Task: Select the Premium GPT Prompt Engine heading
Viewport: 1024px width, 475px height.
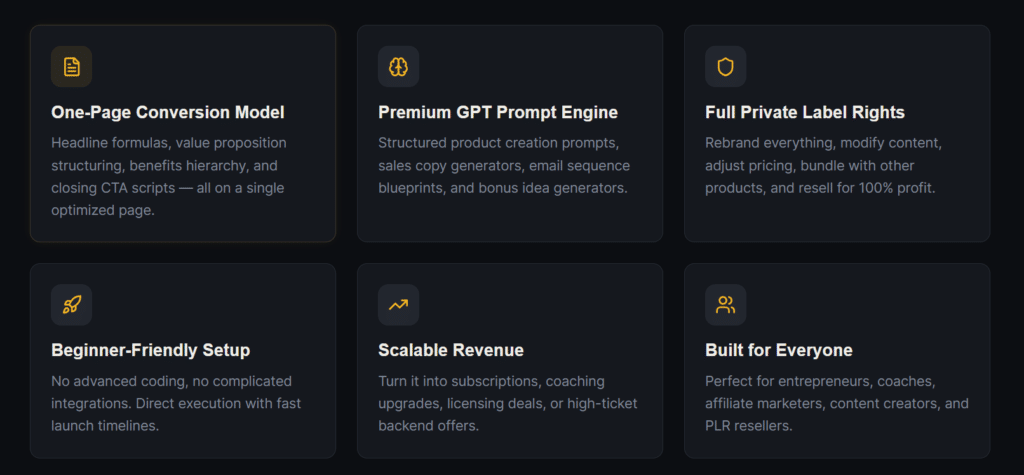Action: tap(498, 112)
